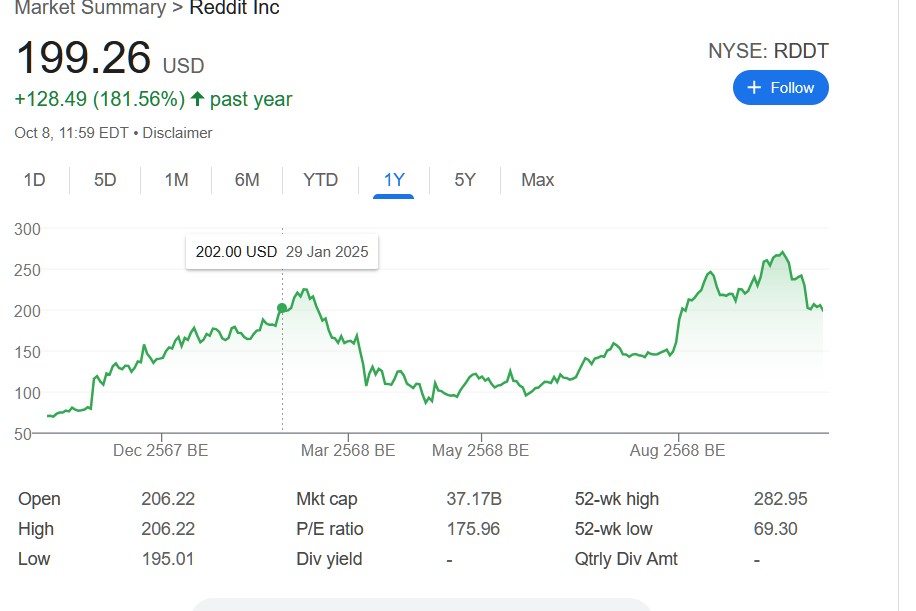Image resolution: width=916 pixels, height=611 pixels.
Task: Select the YTD tab
Action: point(320,179)
